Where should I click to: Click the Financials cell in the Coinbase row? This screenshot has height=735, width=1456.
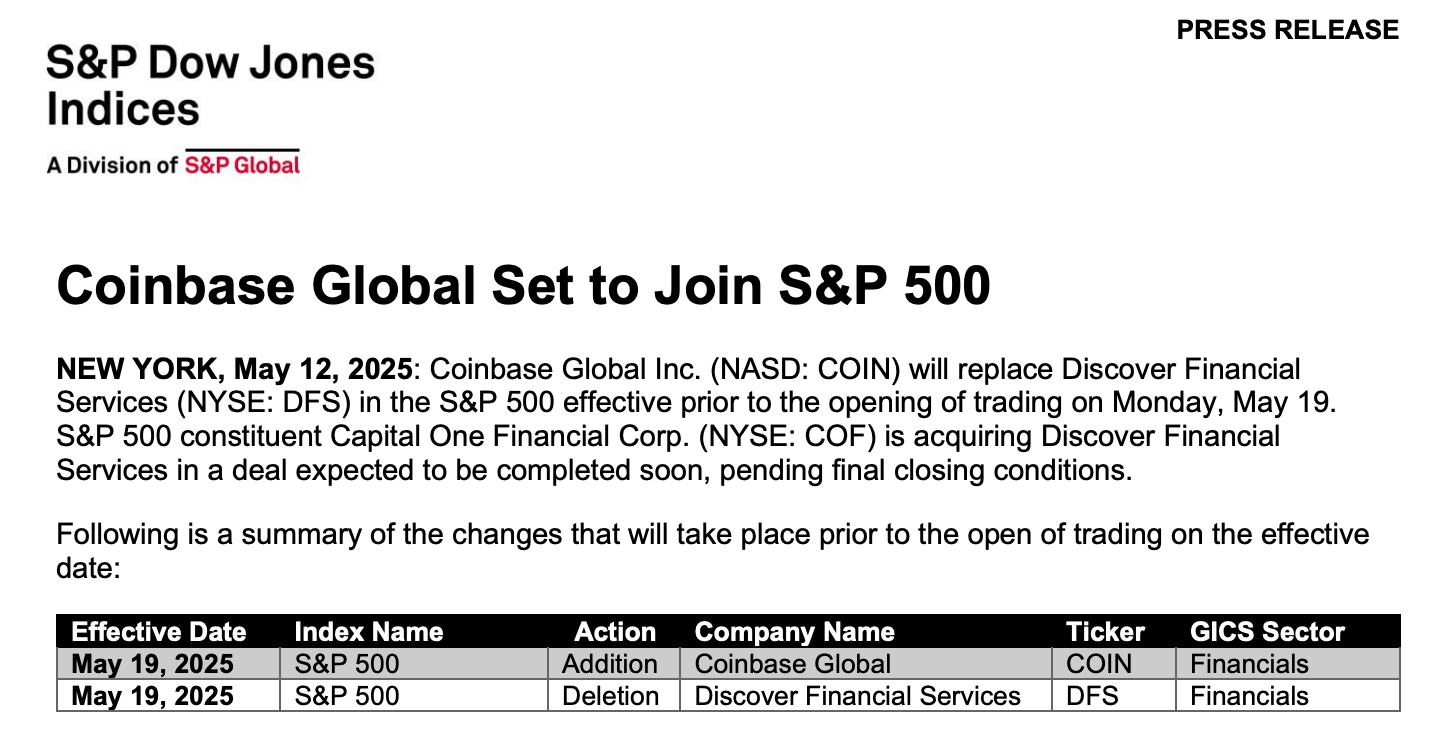click(1249, 664)
